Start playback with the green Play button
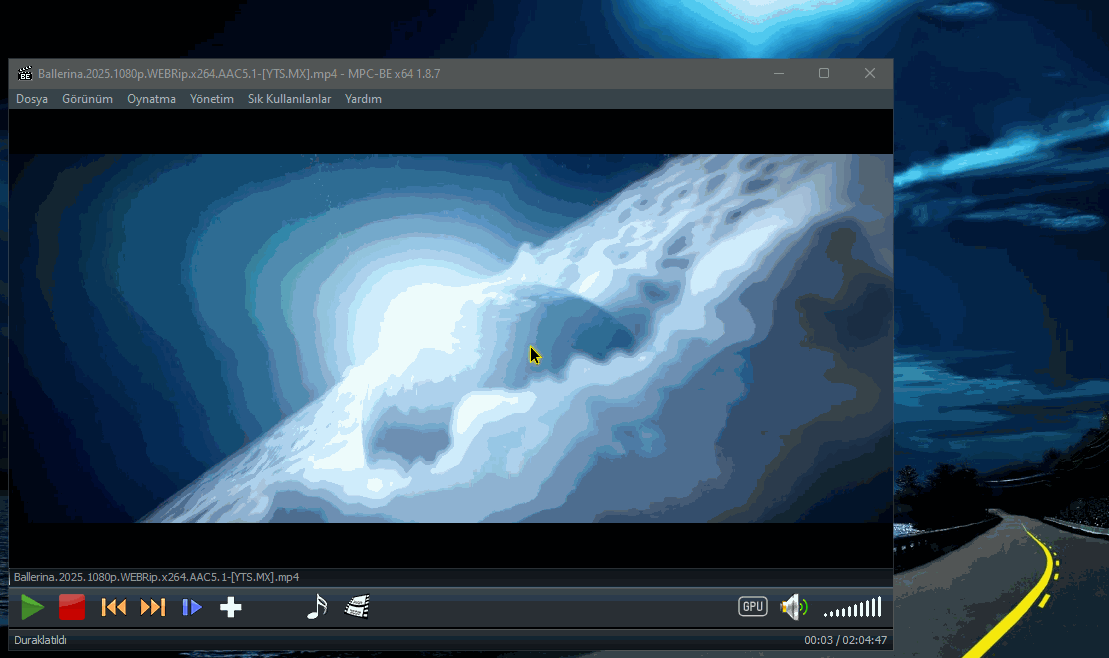This screenshot has height=658, width=1109. [x=33, y=607]
